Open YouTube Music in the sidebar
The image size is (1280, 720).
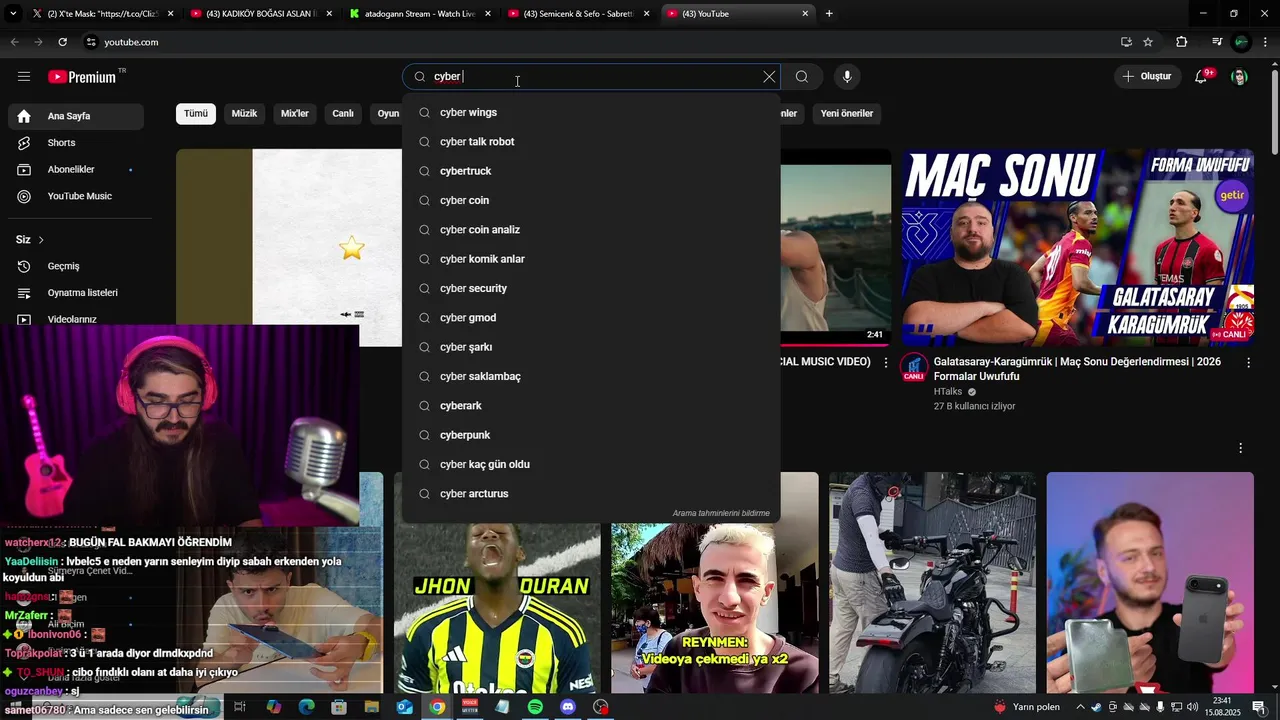tap(76, 196)
